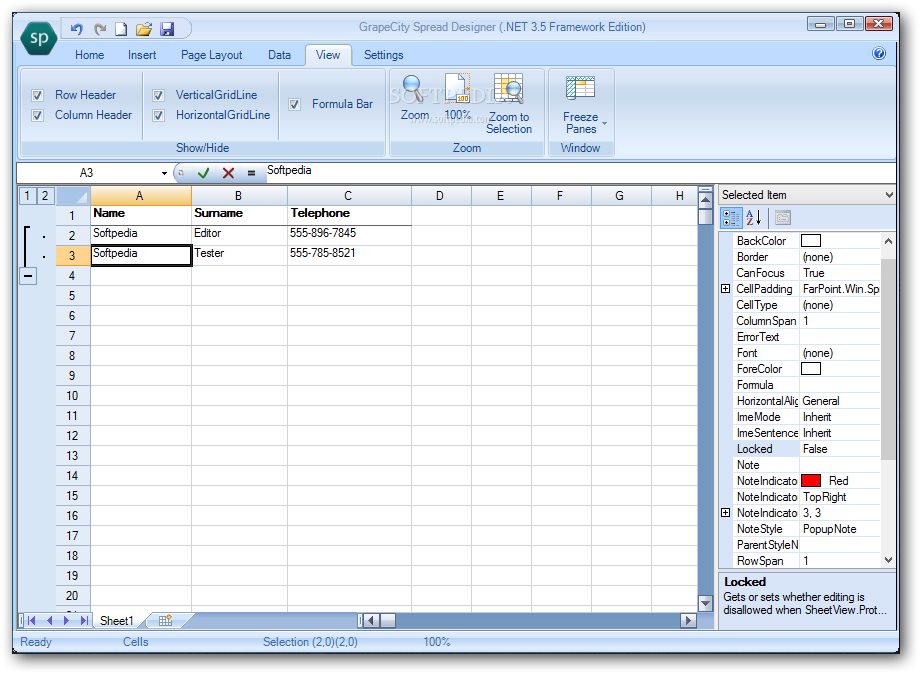Select the Sheet1 tab
Viewport: 920px width, 674px height.
(x=116, y=621)
